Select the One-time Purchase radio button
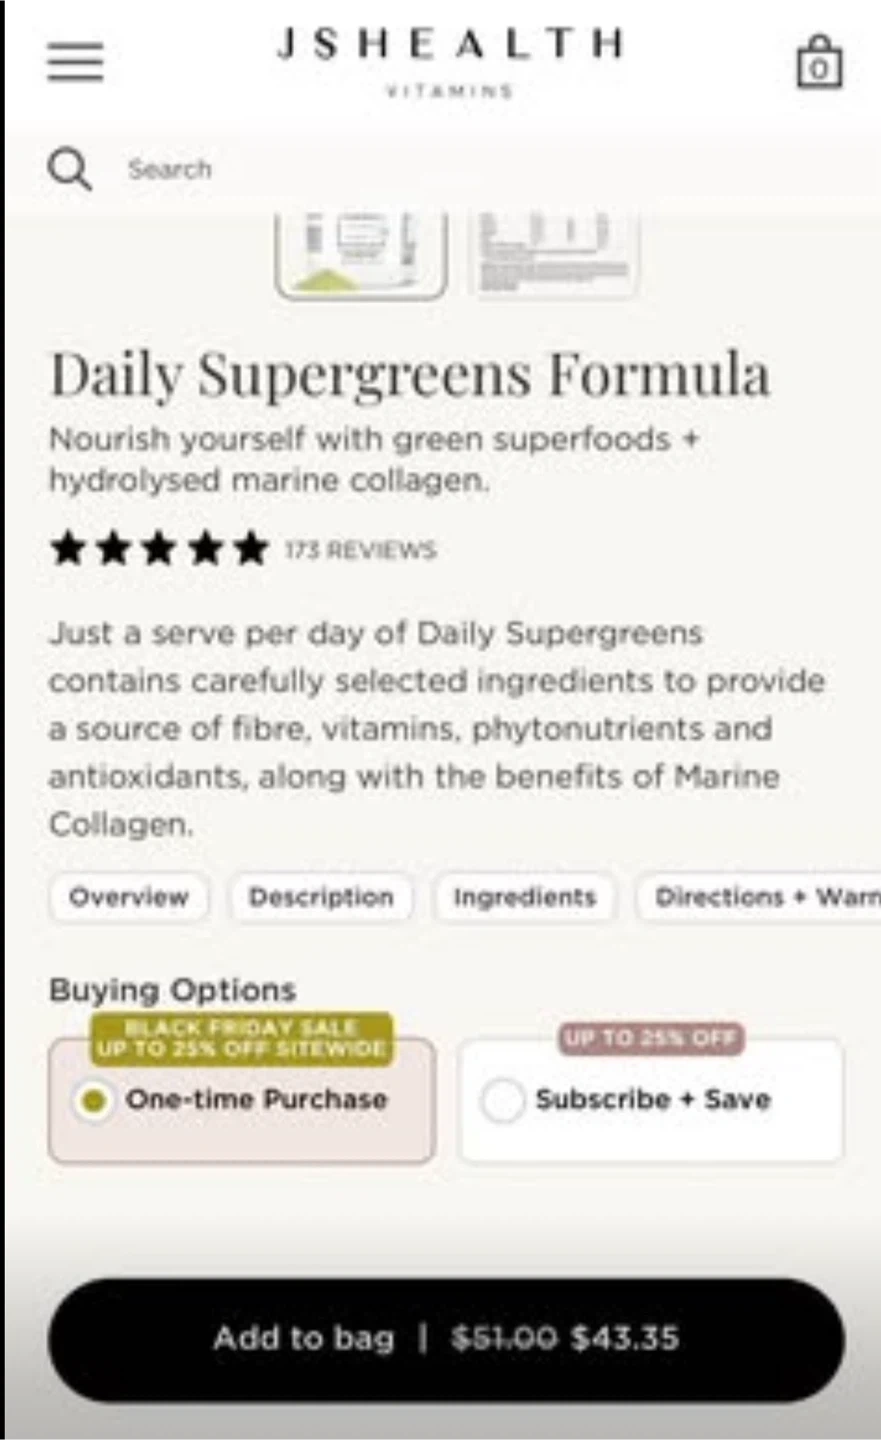The height and width of the screenshot is (1440, 881). [94, 1100]
